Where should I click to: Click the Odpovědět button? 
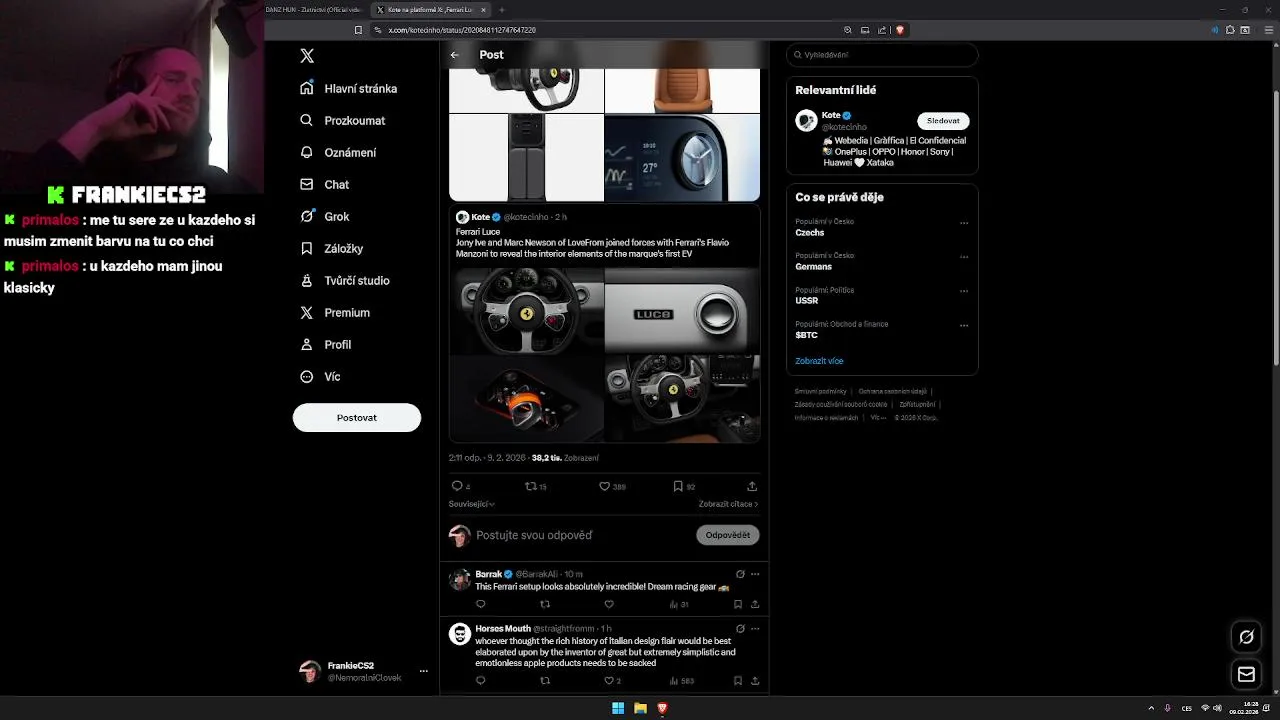[727, 535]
